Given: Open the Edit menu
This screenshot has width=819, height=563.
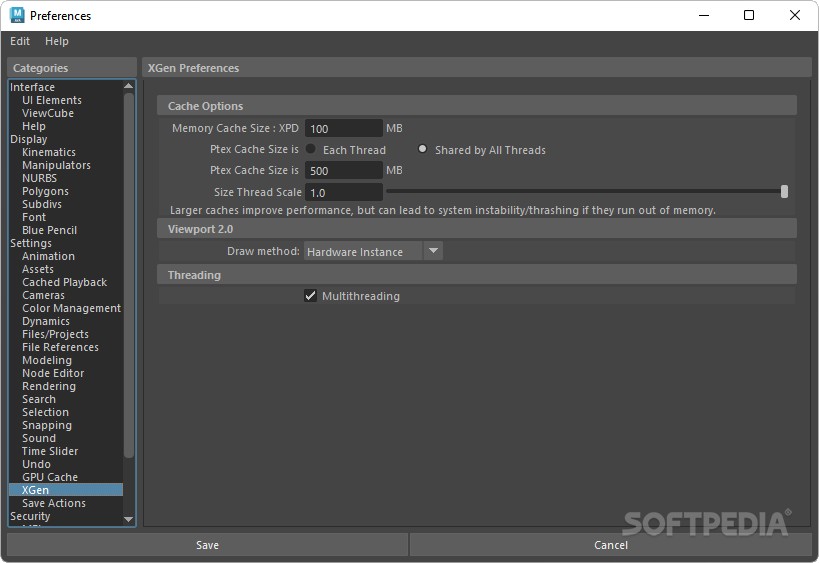Looking at the screenshot, I should click(x=20, y=41).
